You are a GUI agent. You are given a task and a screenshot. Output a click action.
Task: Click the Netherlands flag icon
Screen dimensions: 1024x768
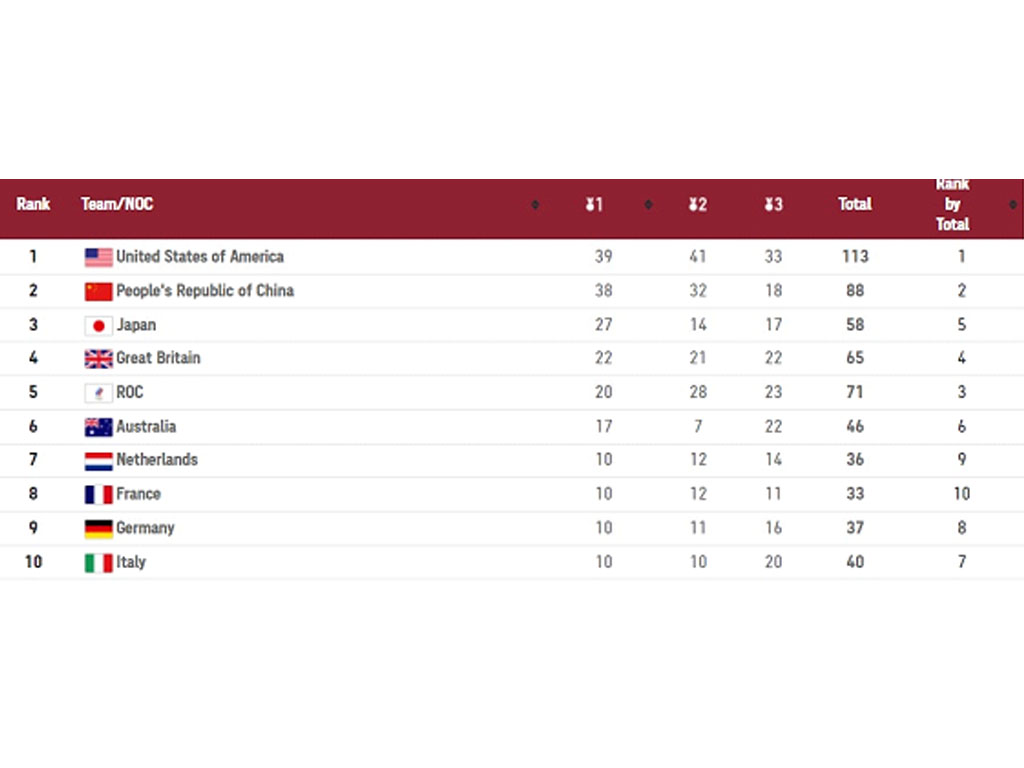click(x=99, y=461)
